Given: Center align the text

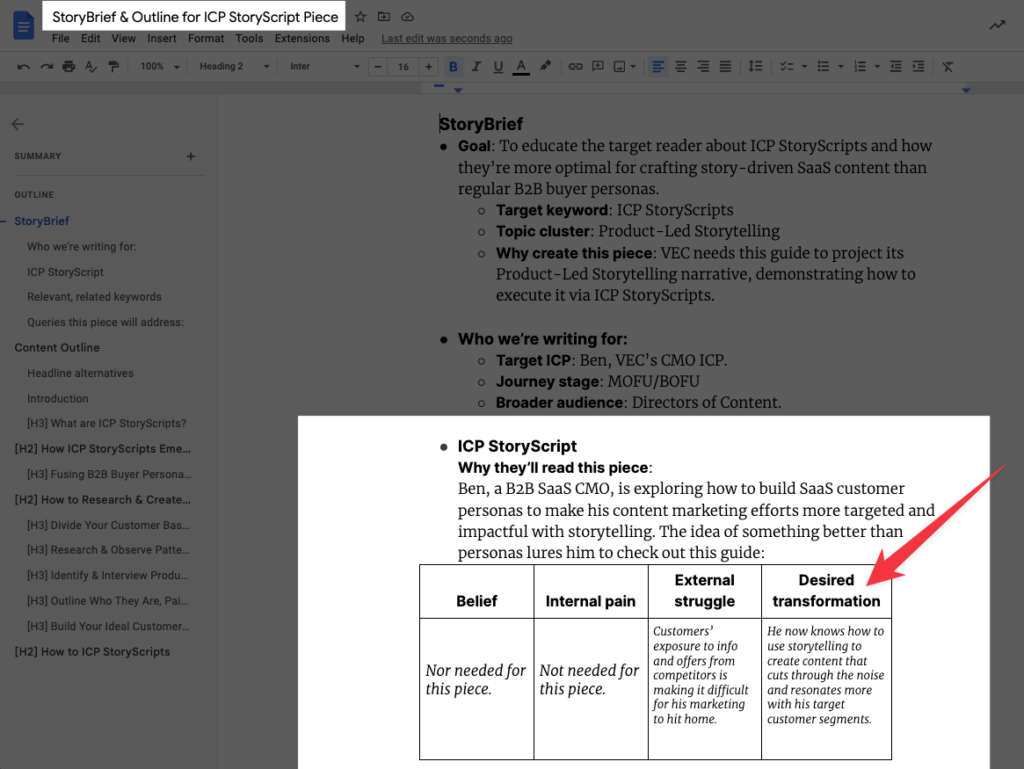Looking at the screenshot, I should point(680,67).
